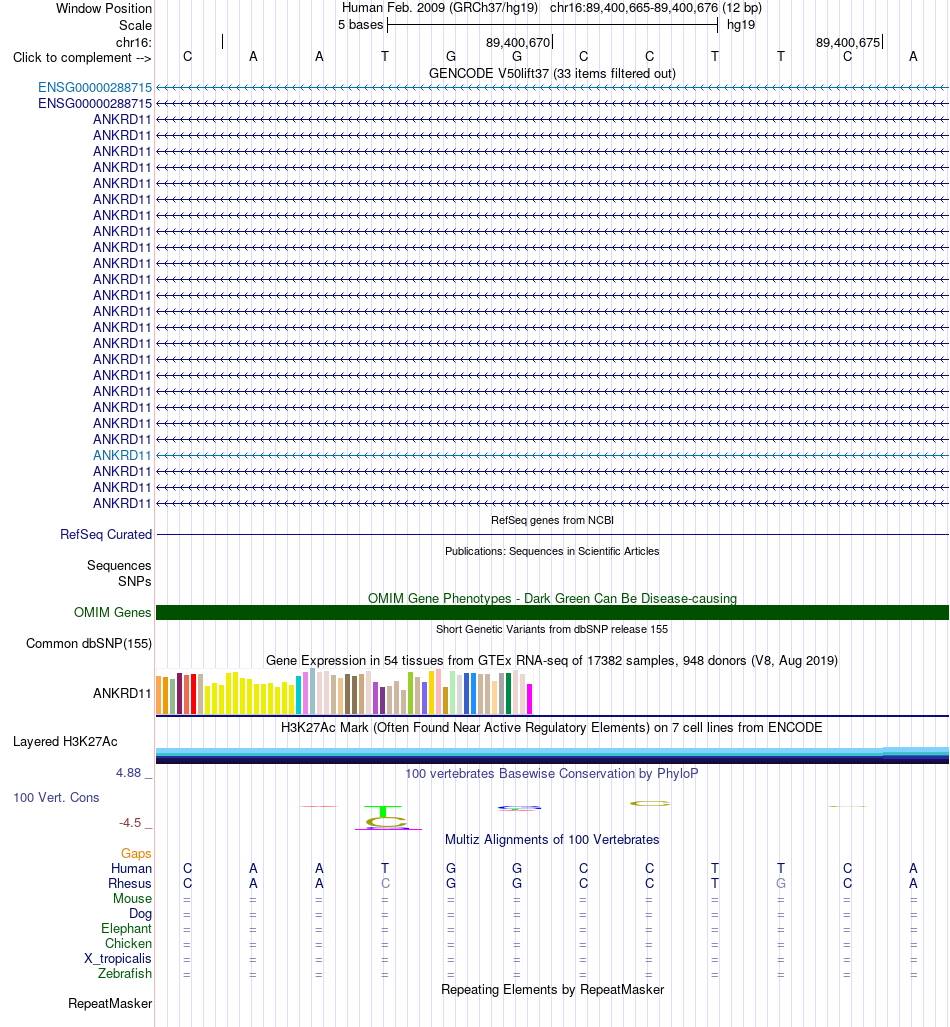This screenshot has height=1027, width=950.
Task: Open the GENCODE V50lift37 track title
Action: coord(552,73)
